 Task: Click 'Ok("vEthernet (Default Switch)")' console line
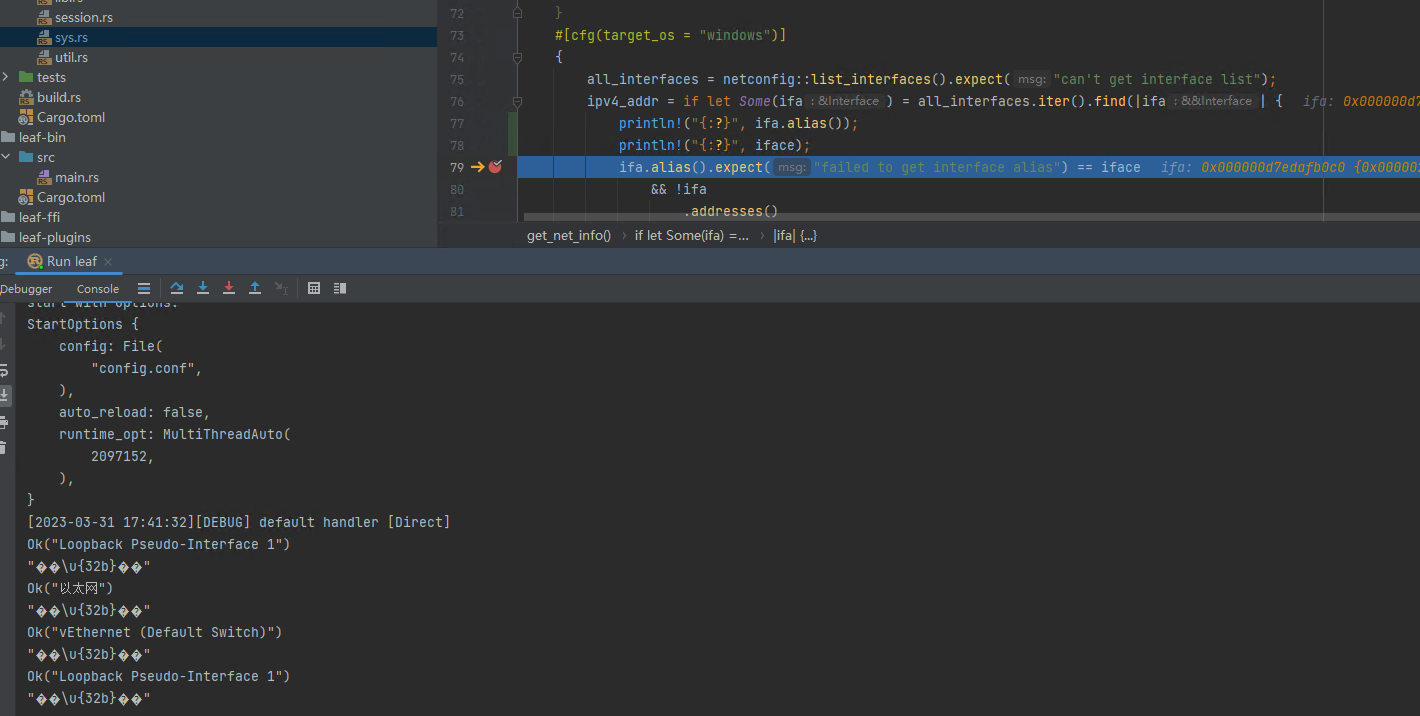click(155, 632)
